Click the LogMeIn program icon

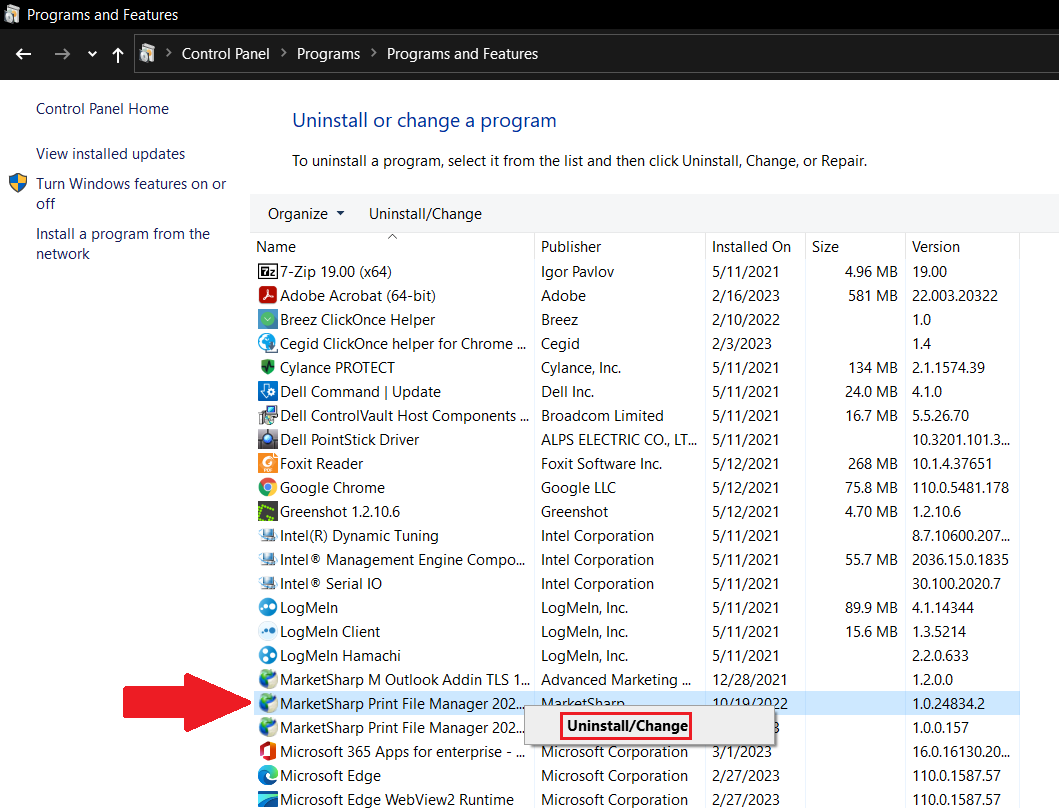(x=268, y=607)
